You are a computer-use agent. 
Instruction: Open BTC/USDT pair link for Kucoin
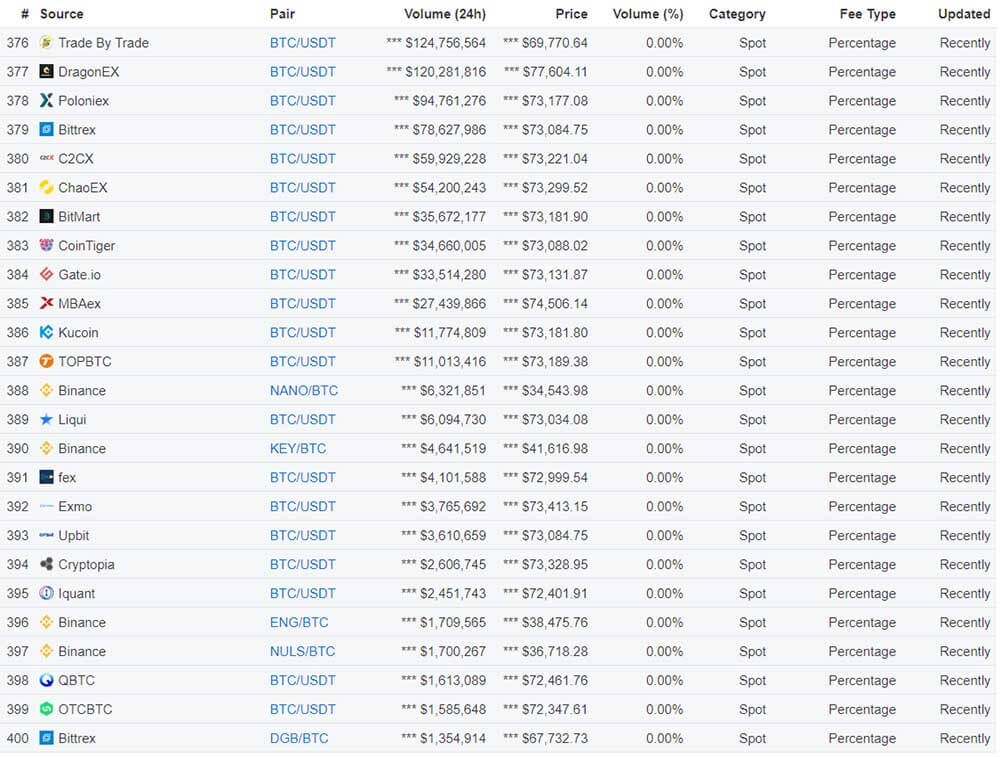click(x=302, y=332)
